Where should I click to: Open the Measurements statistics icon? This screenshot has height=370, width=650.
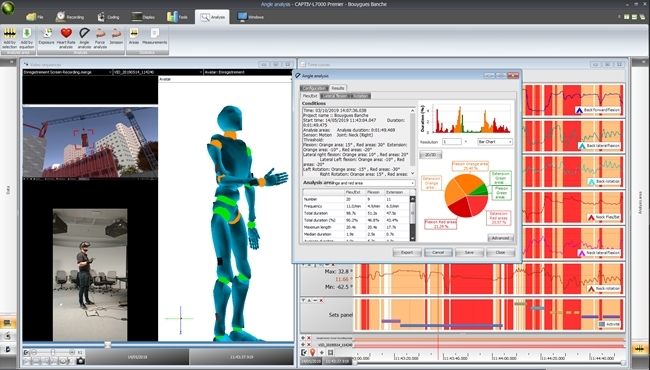(155, 36)
